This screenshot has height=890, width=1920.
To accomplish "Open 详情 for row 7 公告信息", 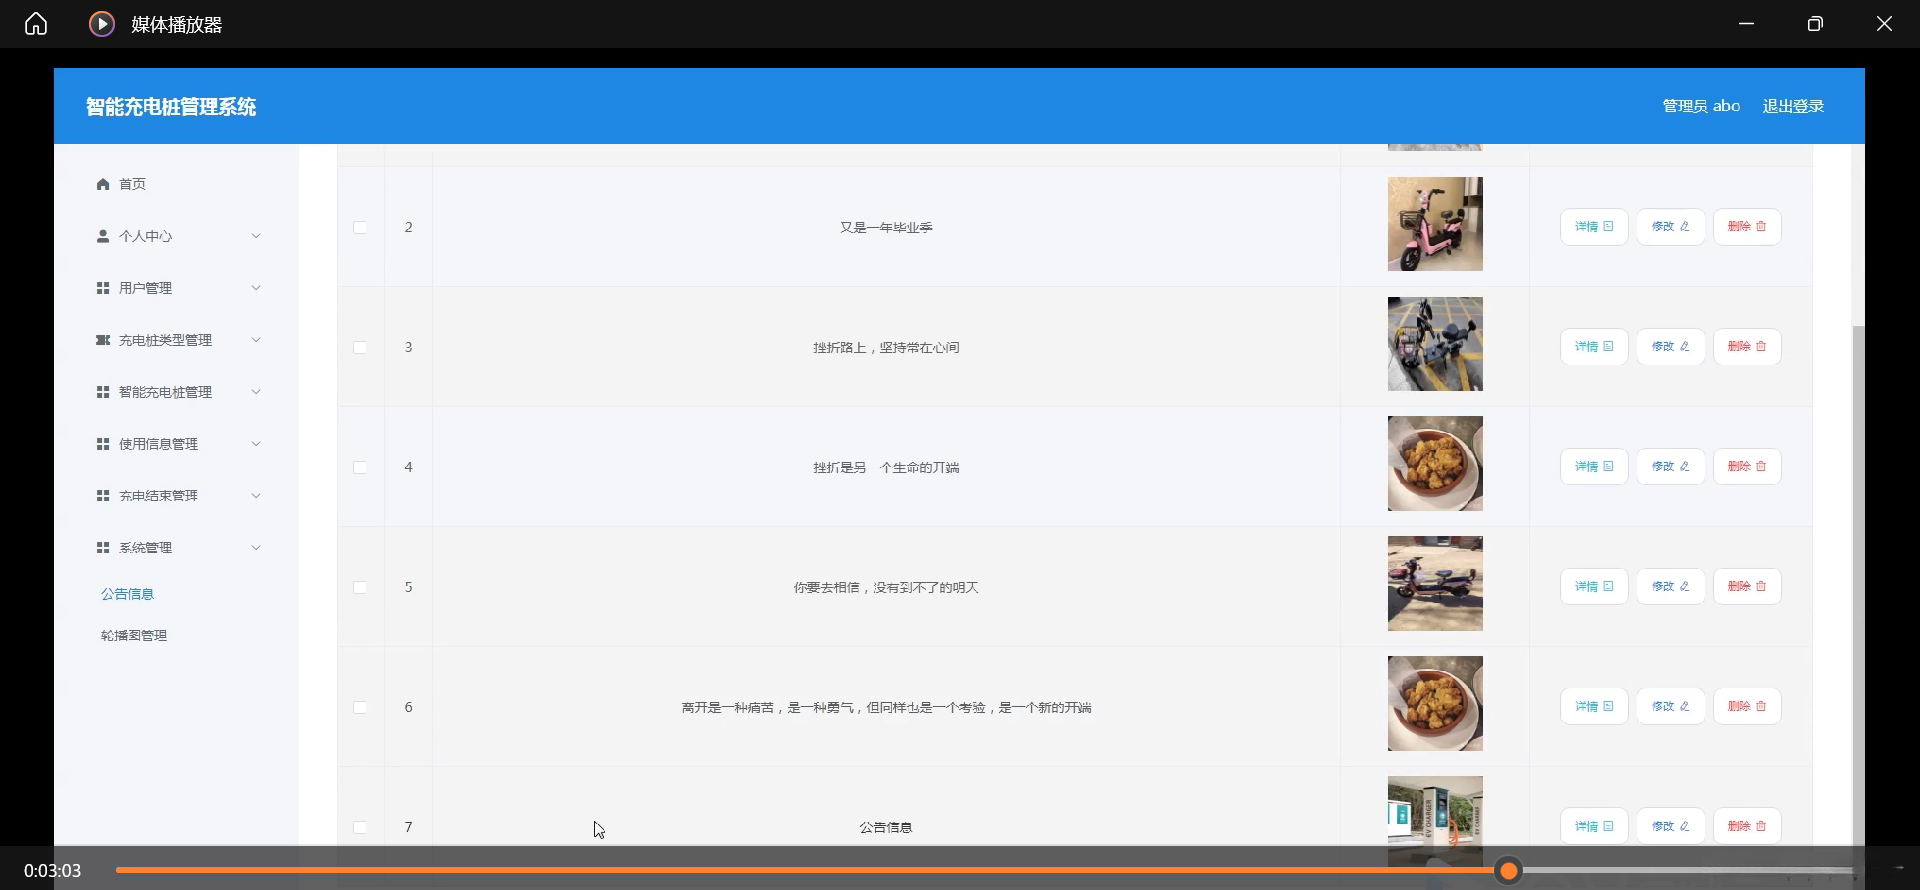I will coord(1594,827).
